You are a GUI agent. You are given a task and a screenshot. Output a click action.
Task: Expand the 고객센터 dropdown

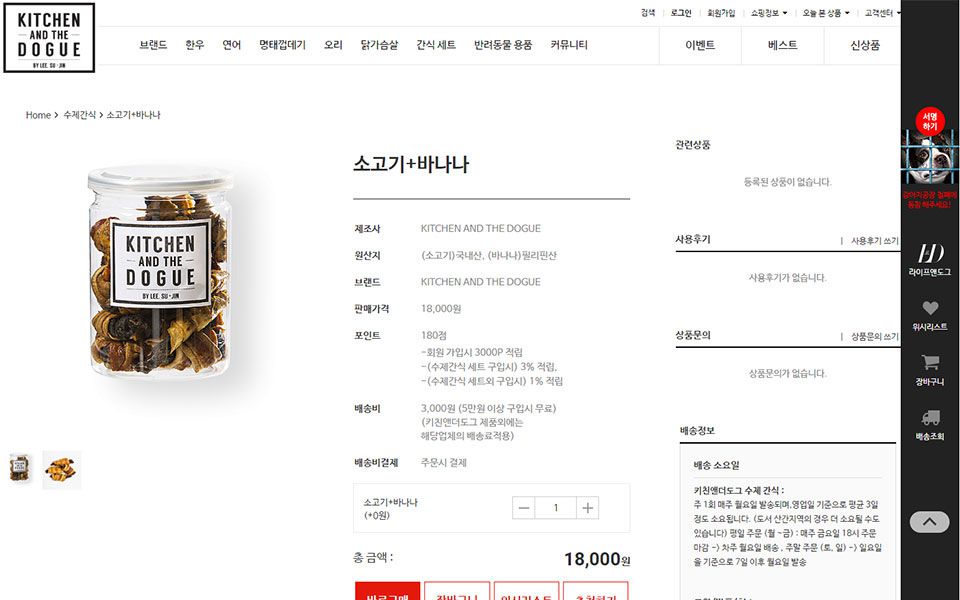coord(882,13)
